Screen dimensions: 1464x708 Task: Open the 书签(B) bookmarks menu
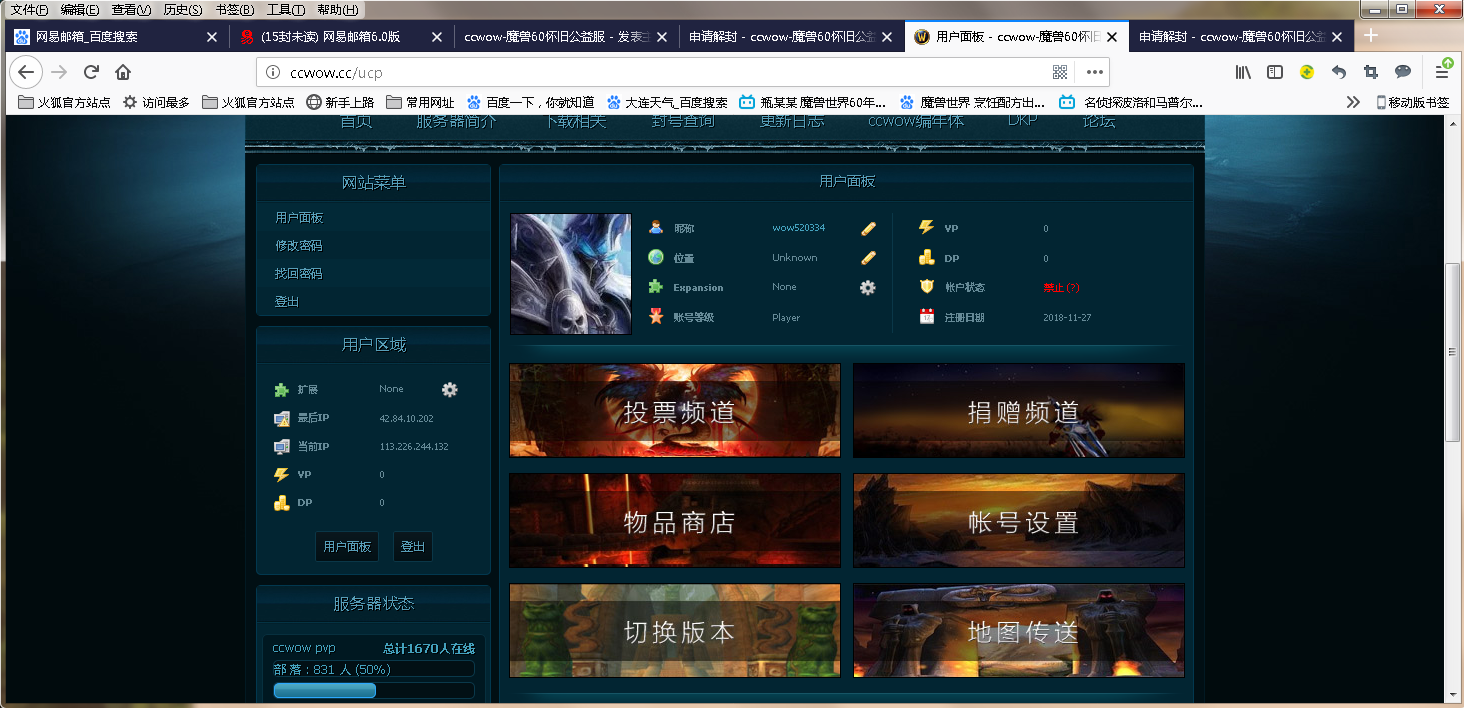(234, 10)
